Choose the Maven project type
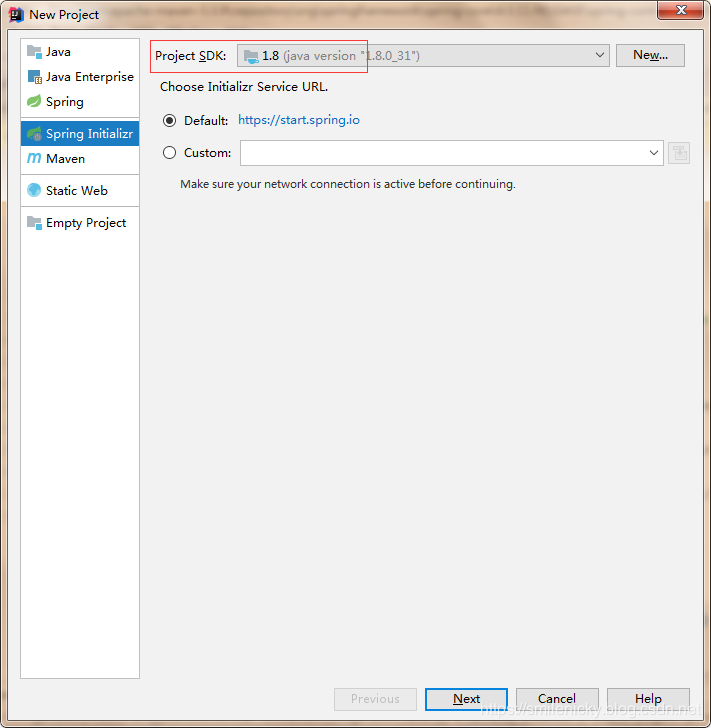This screenshot has width=711, height=728. pos(80,158)
